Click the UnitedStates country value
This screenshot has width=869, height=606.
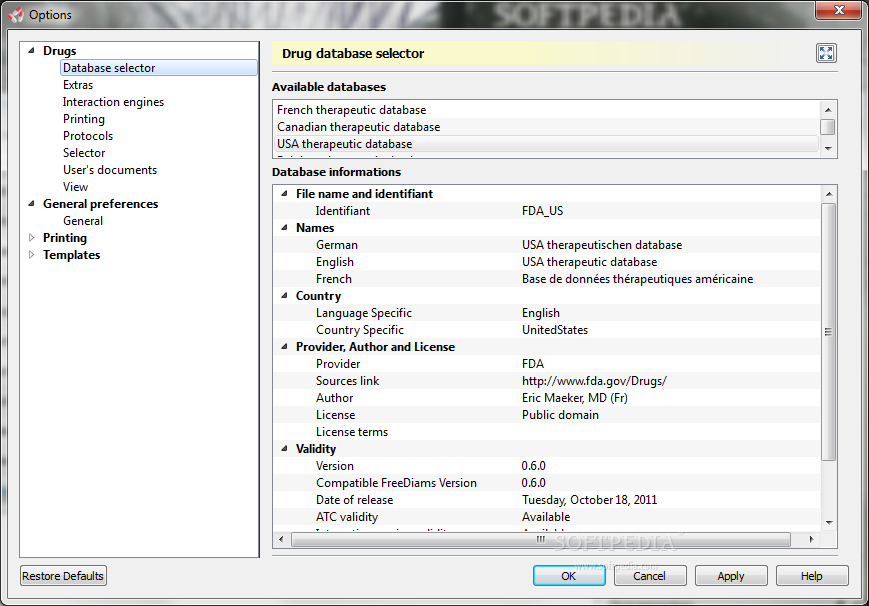pyautogui.click(x=555, y=330)
